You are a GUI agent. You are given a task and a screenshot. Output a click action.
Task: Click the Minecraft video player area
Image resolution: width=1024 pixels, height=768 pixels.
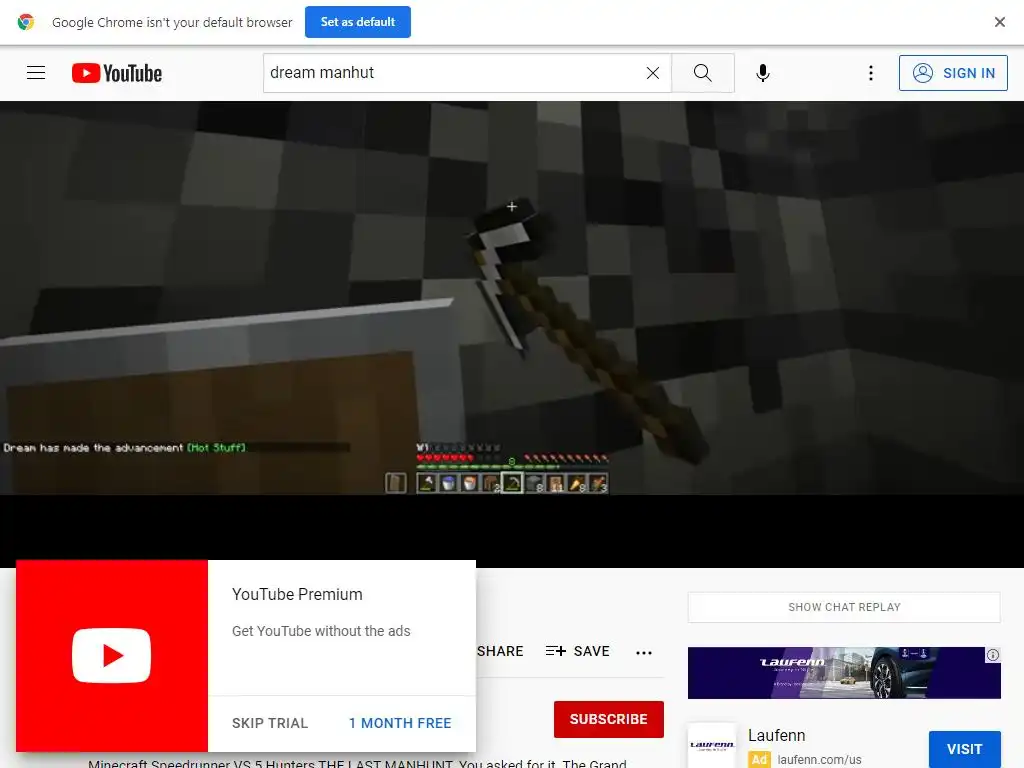(512, 298)
